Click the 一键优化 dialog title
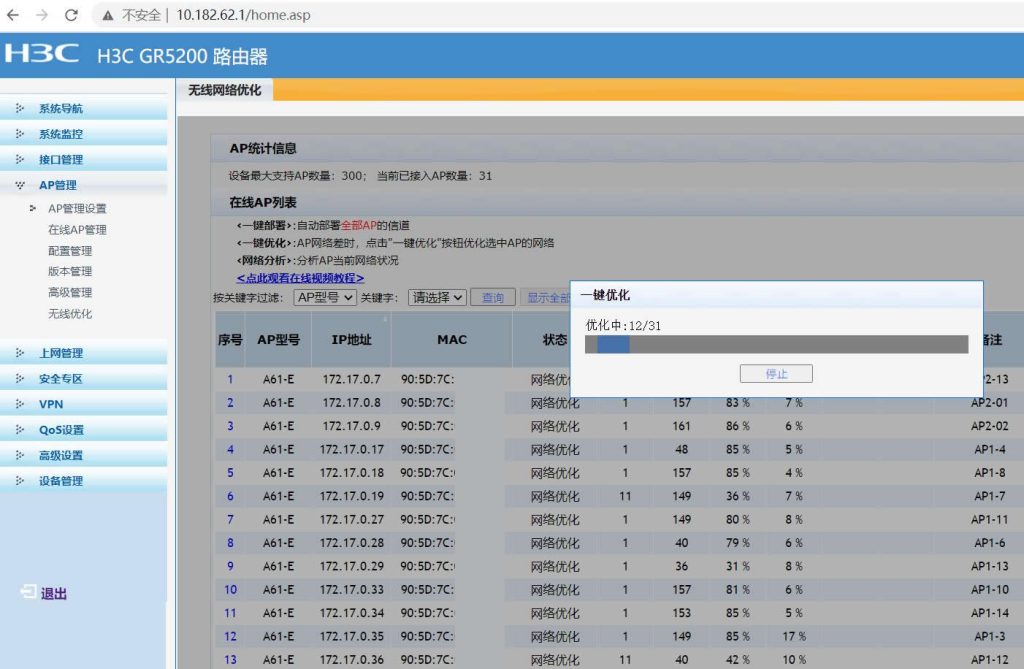This screenshot has height=669, width=1024. tap(605, 295)
